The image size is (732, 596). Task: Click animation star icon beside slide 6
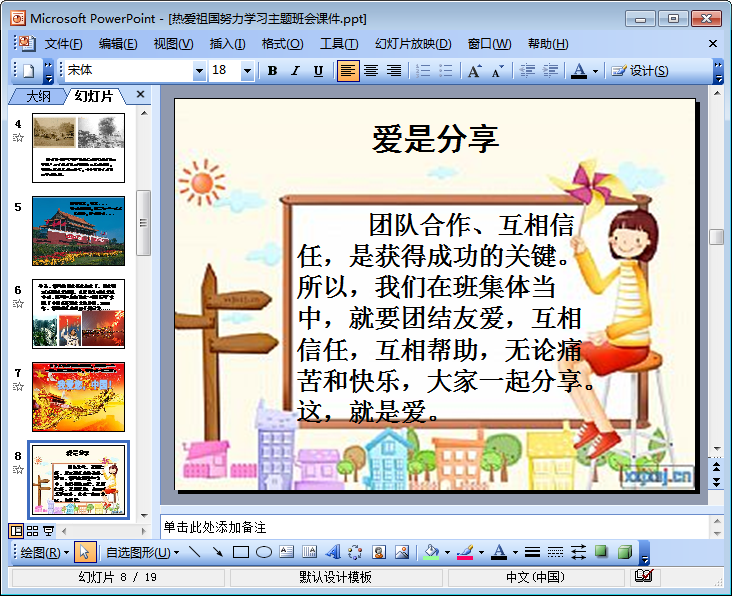(18, 304)
